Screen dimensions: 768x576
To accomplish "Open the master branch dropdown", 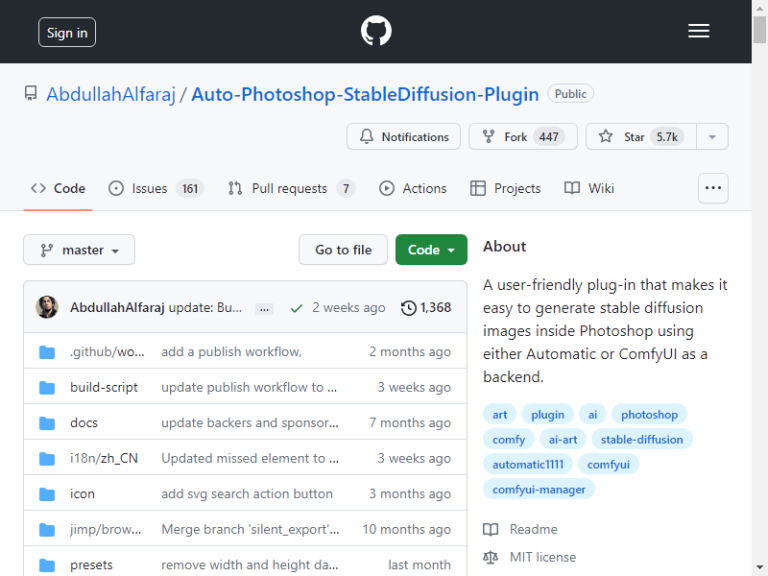I will click(x=79, y=250).
